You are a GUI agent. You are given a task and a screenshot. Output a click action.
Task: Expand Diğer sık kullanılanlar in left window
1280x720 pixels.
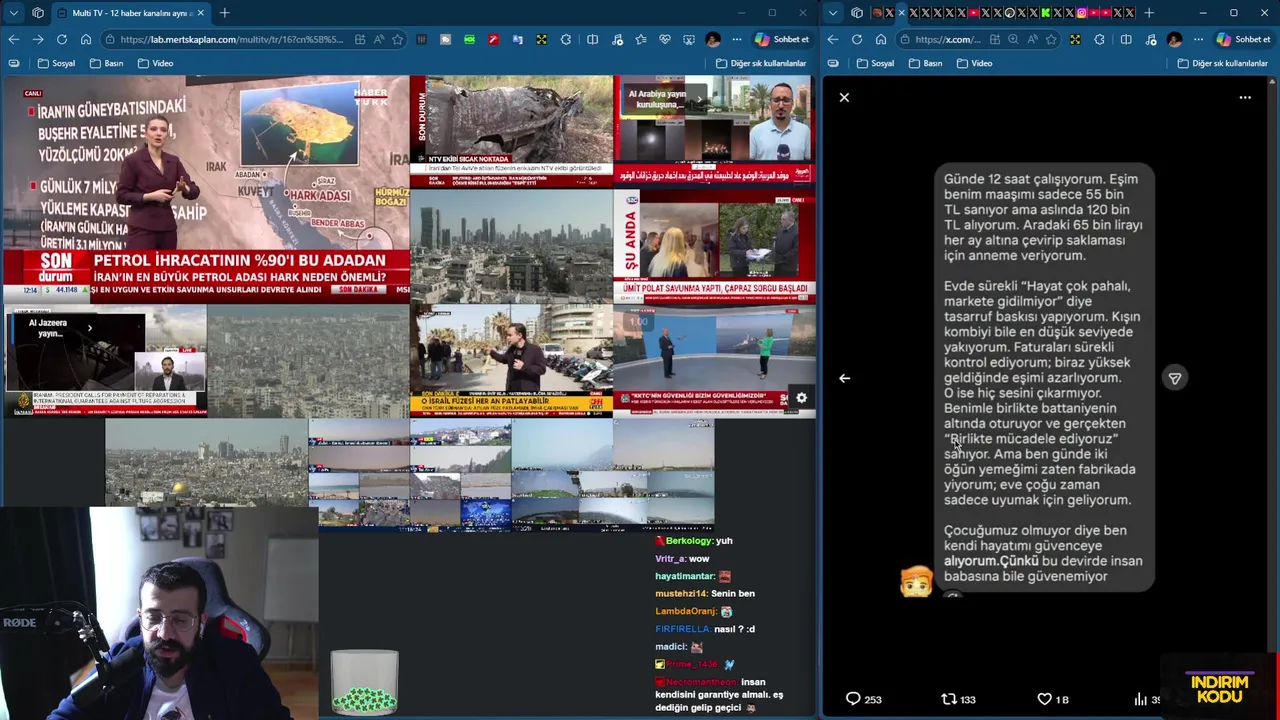(761, 63)
